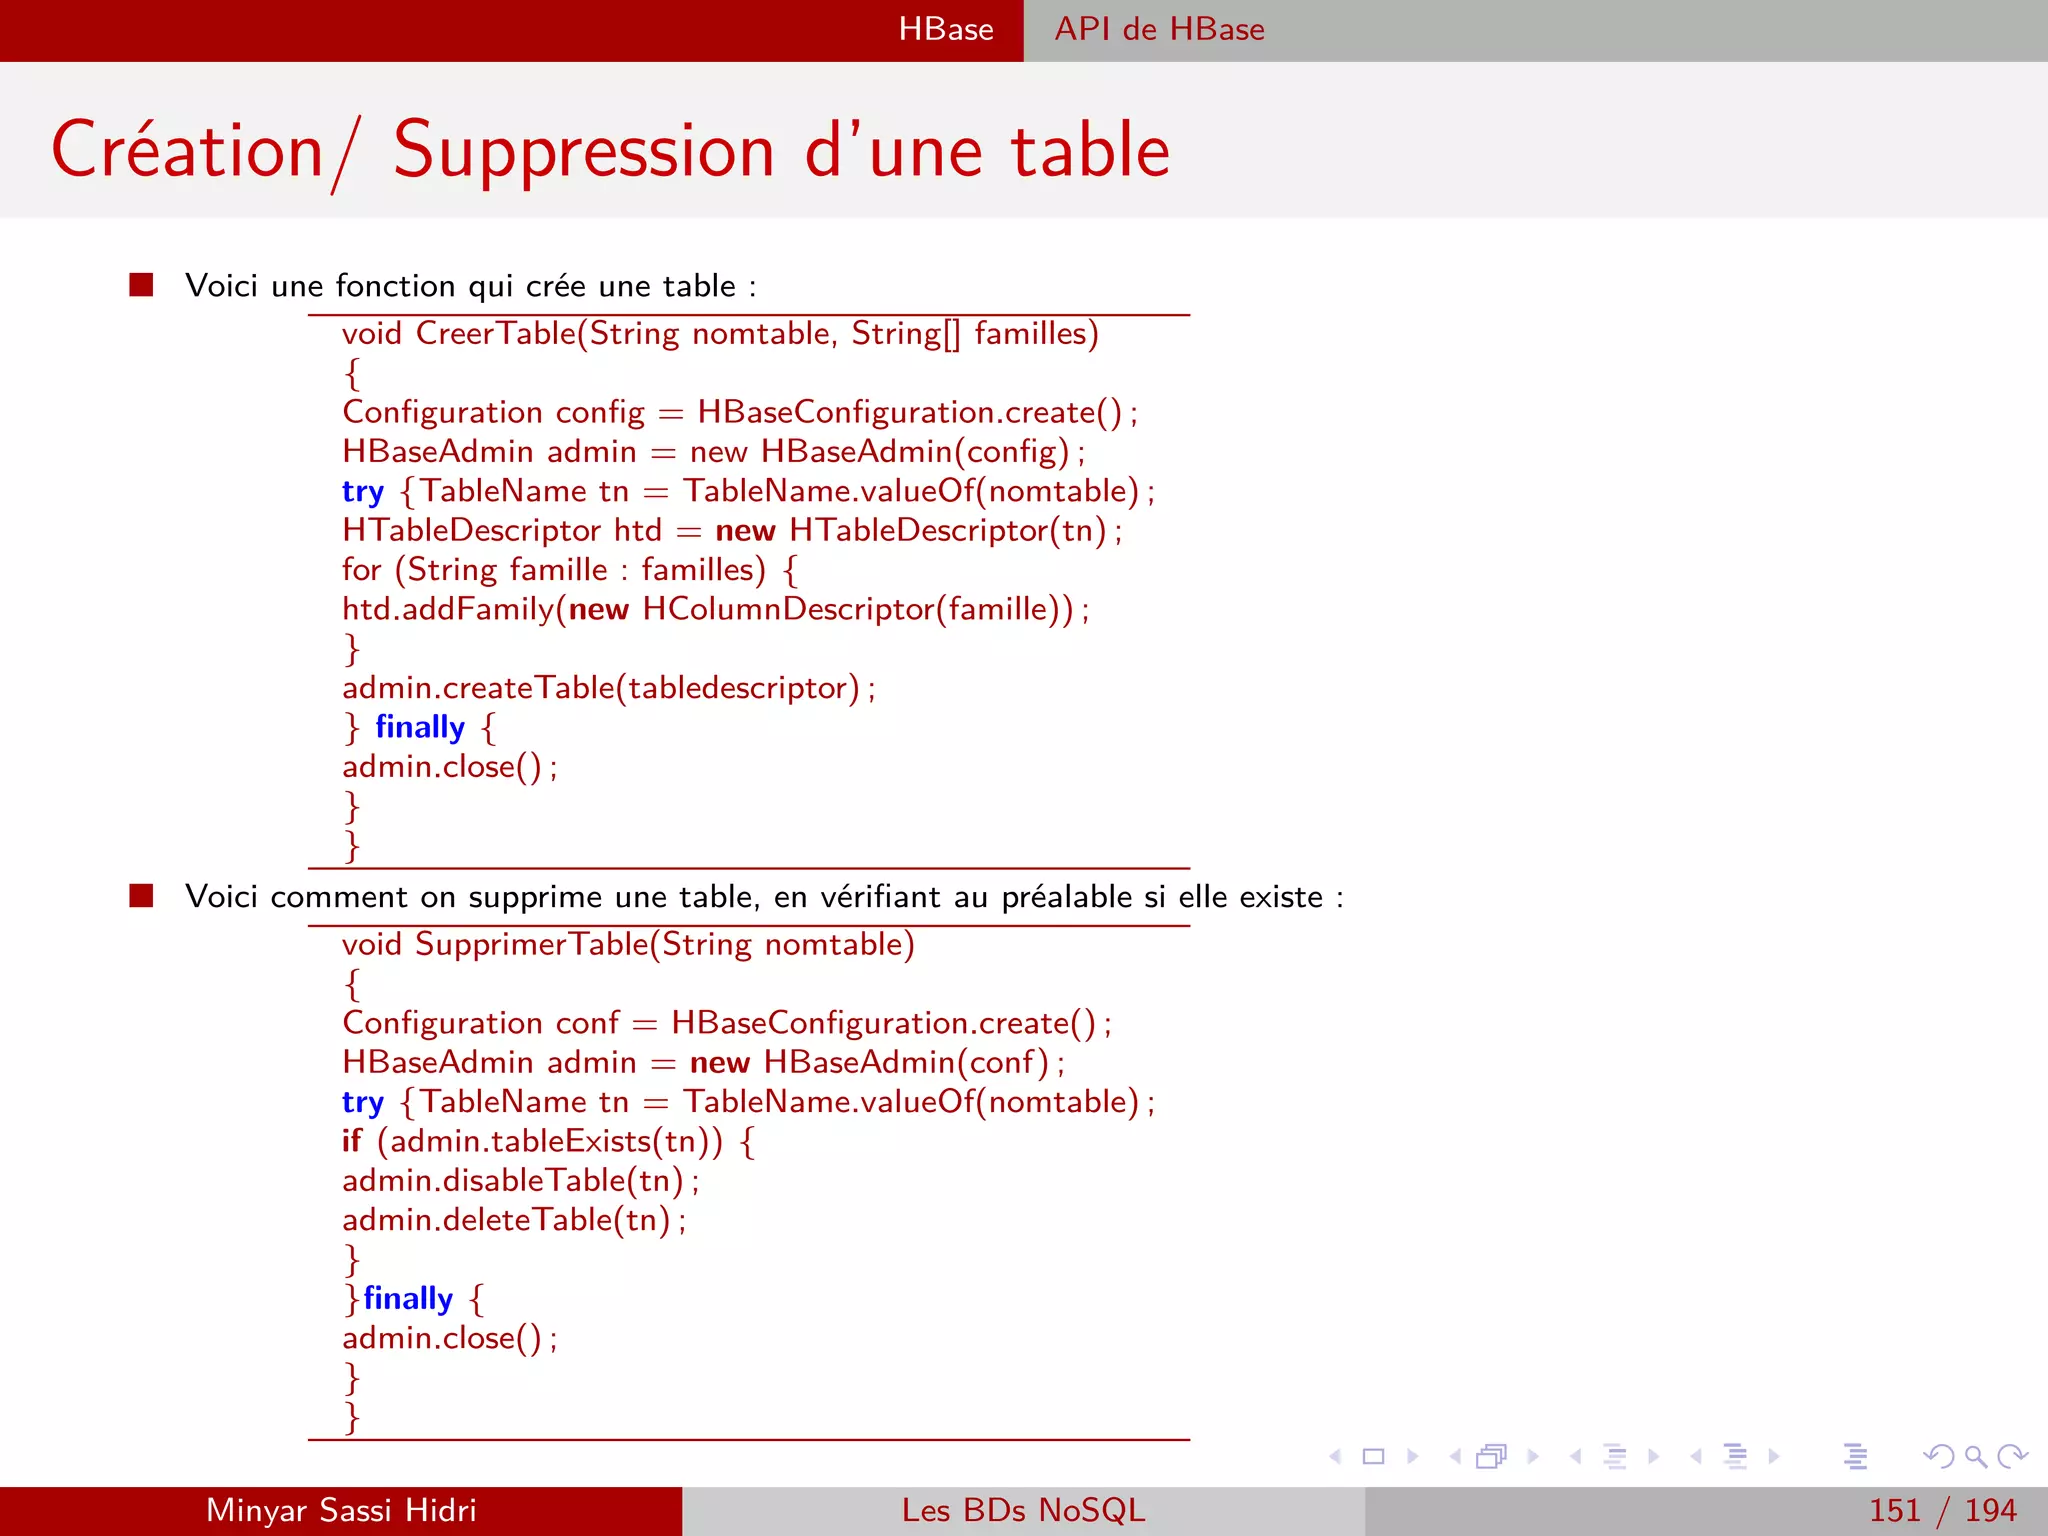Click the first blue 'finally' keyword
This screenshot has width=2048, height=1536.
420,727
